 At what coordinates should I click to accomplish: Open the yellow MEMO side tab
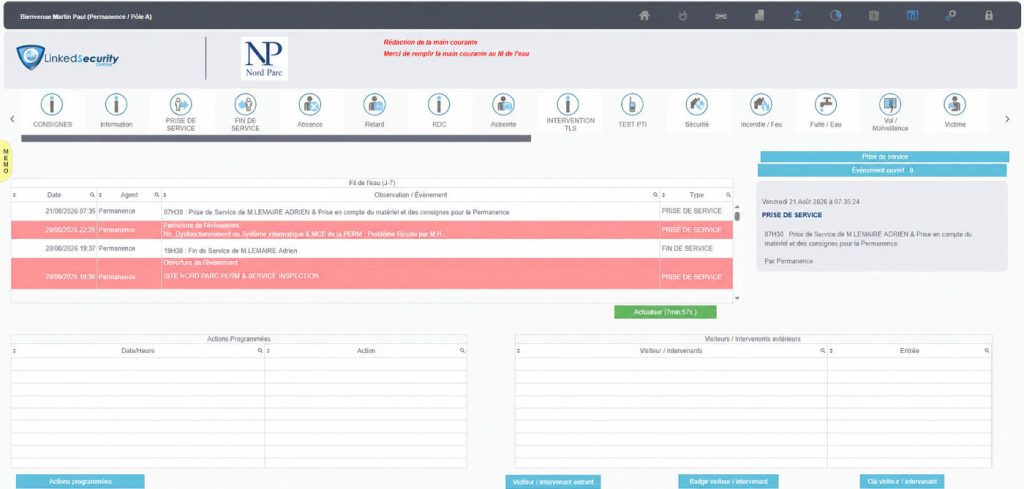click(5, 161)
